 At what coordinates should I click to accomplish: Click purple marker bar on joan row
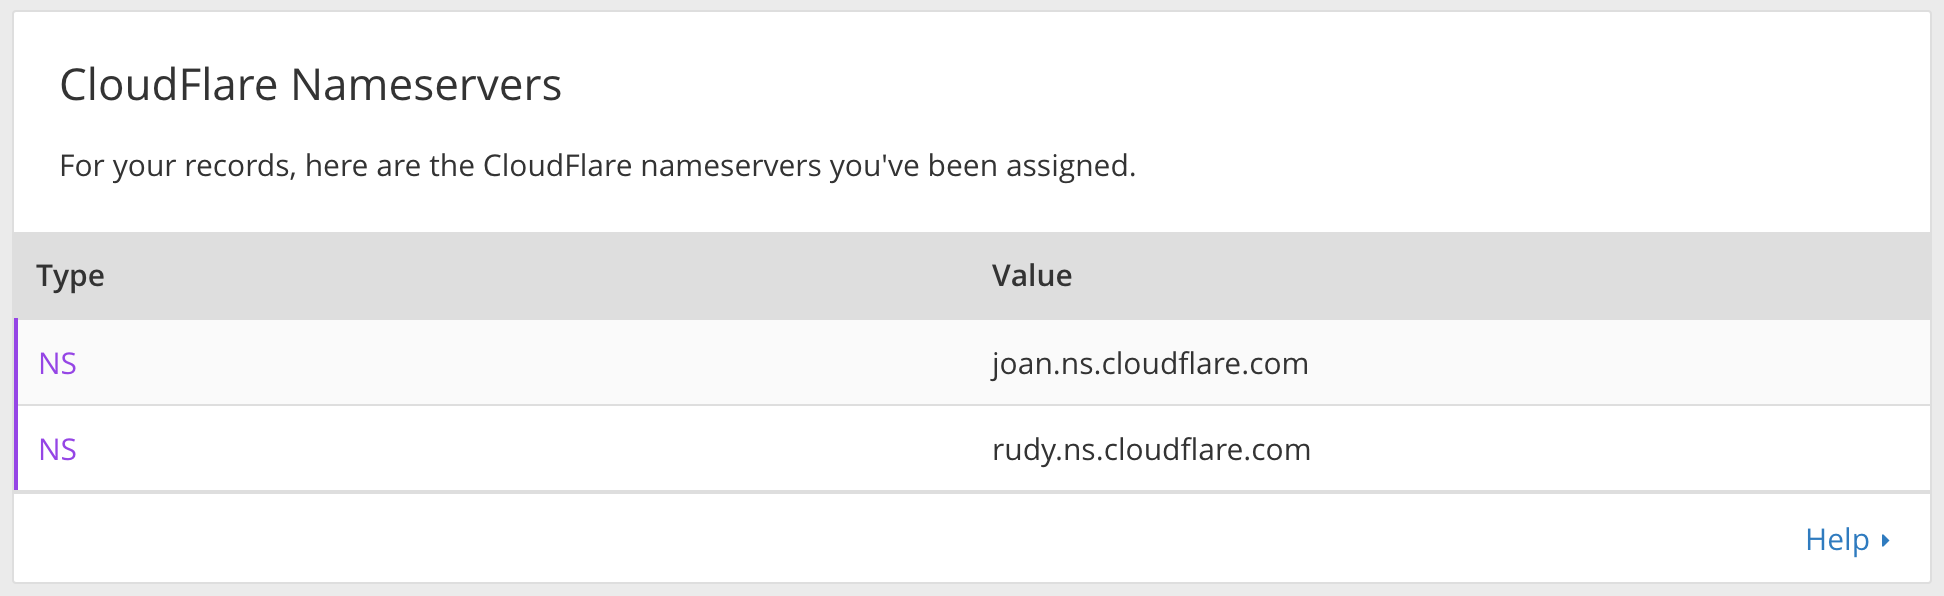pyautogui.click(x=16, y=362)
